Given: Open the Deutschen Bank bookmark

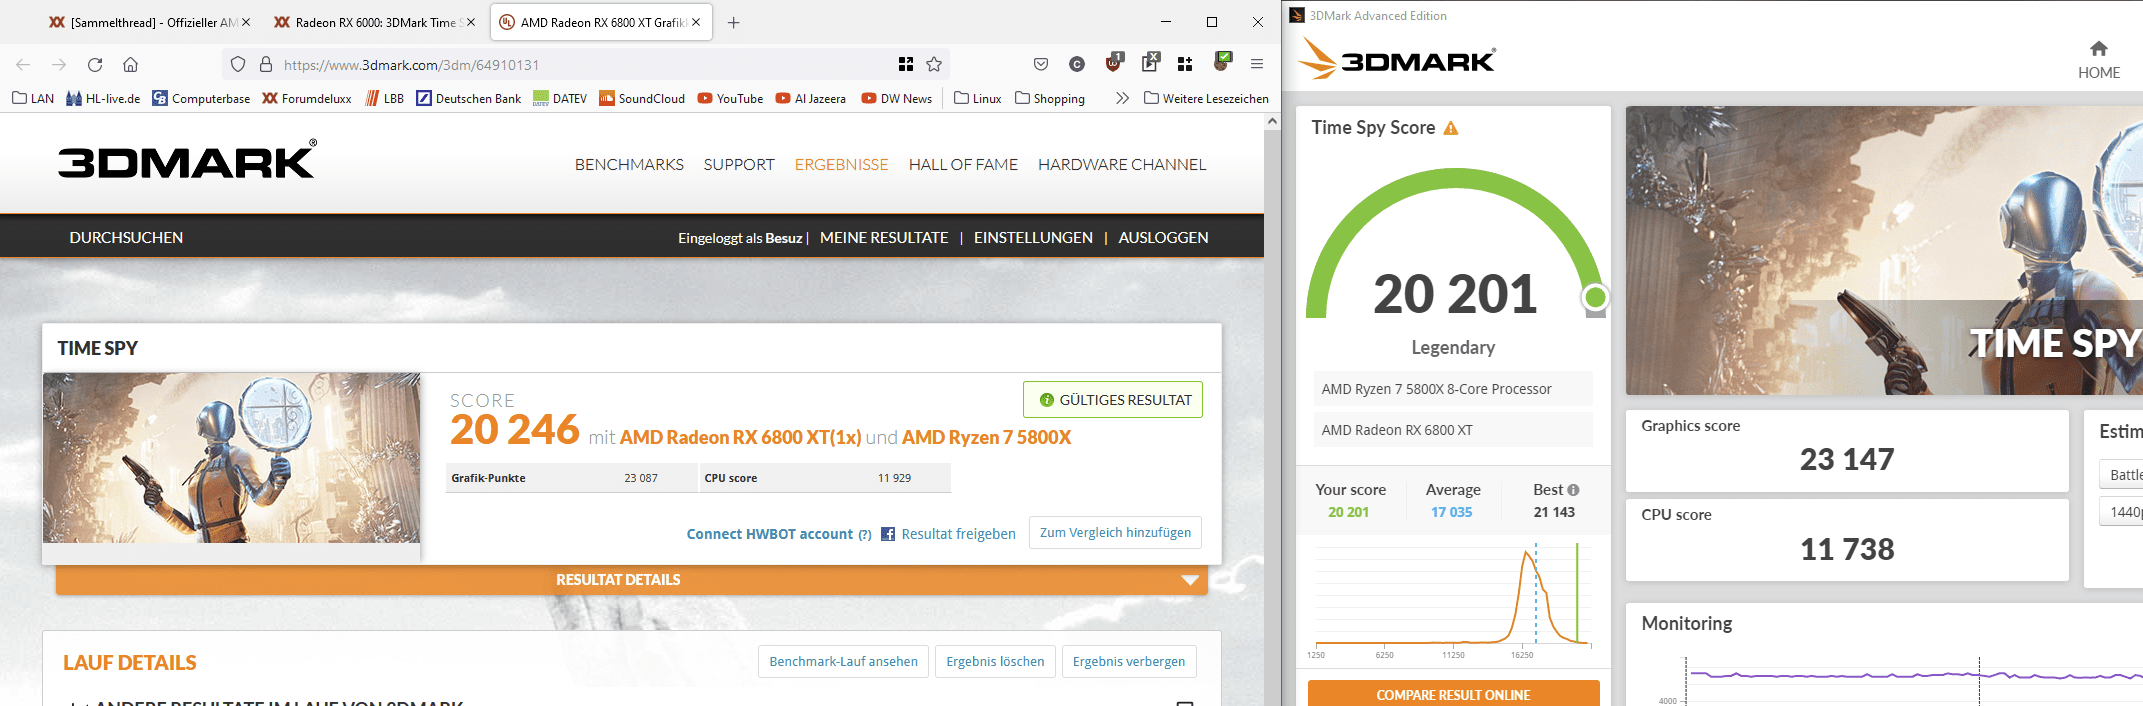Looking at the screenshot, I should (469, 98).
